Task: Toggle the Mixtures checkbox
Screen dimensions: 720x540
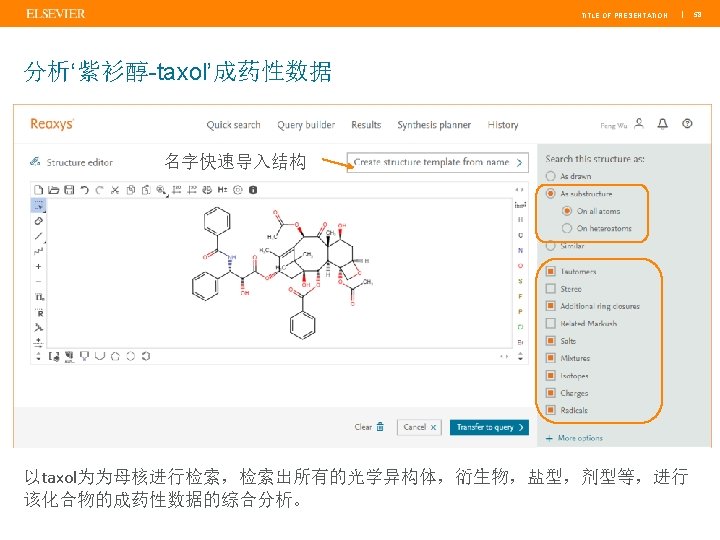Action: [551, 358]
